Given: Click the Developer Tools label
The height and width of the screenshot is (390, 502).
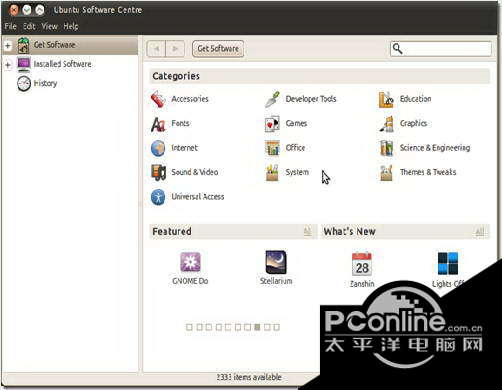Looking at the screenshot, I should [311, 99].
